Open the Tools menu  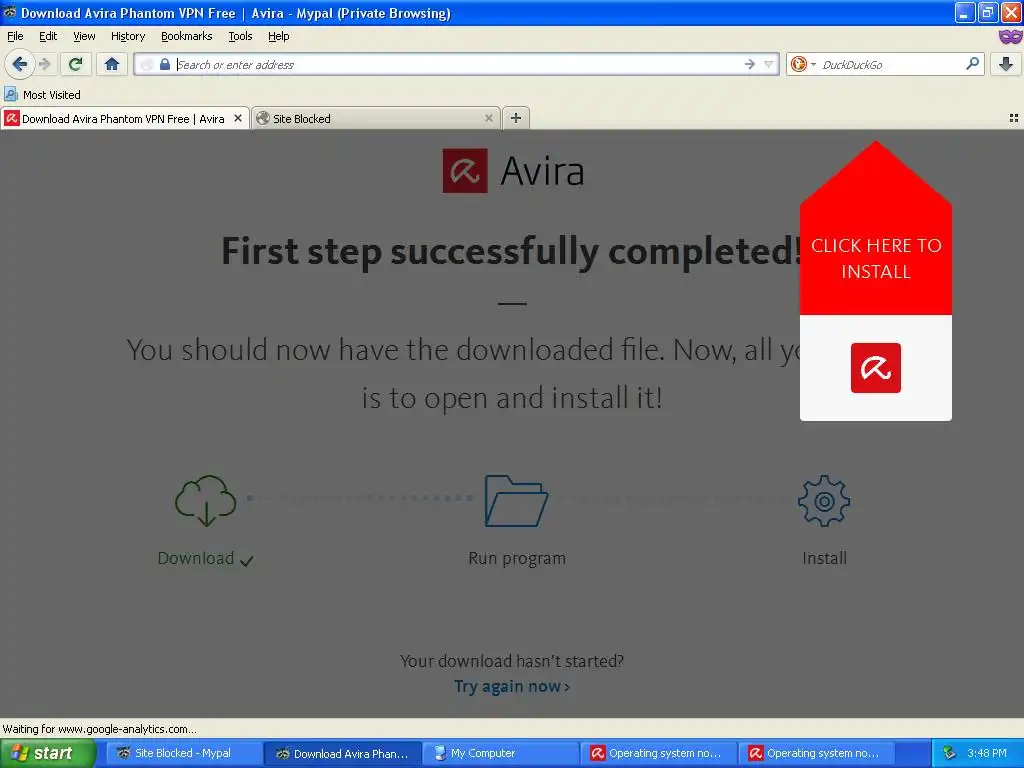240,37
